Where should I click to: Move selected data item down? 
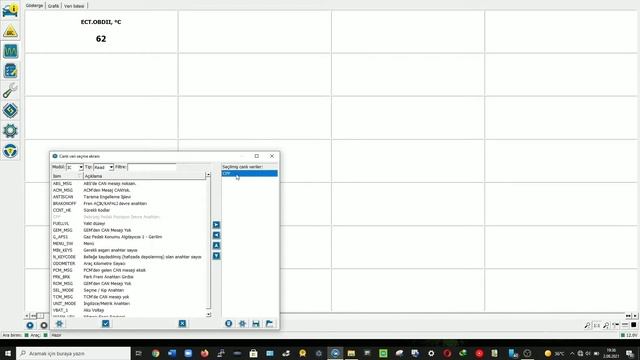pyautogui.click(x=216, y=256)
